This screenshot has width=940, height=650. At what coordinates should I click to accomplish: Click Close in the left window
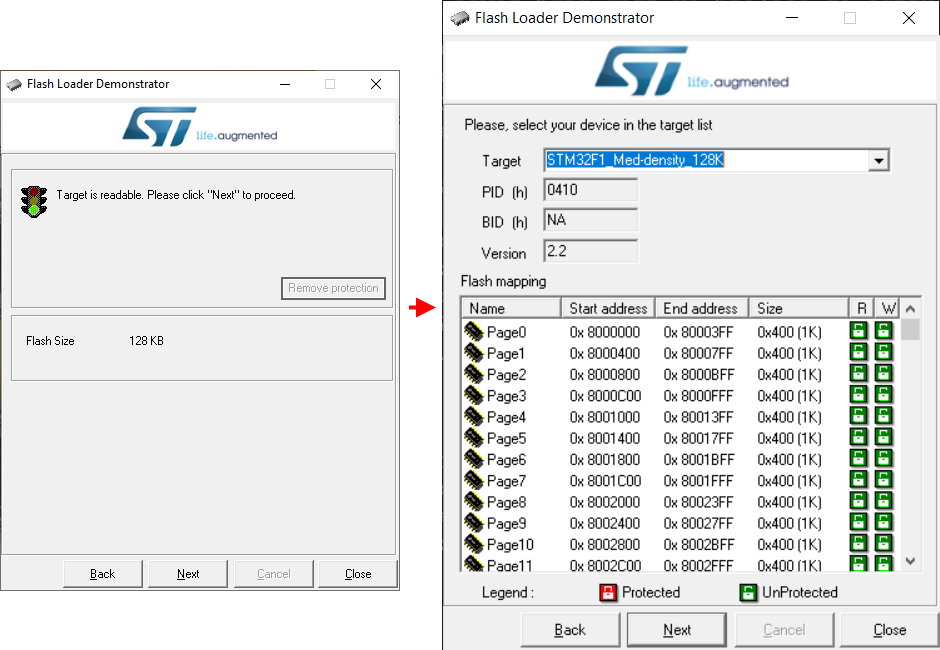[x=358, y=574]
